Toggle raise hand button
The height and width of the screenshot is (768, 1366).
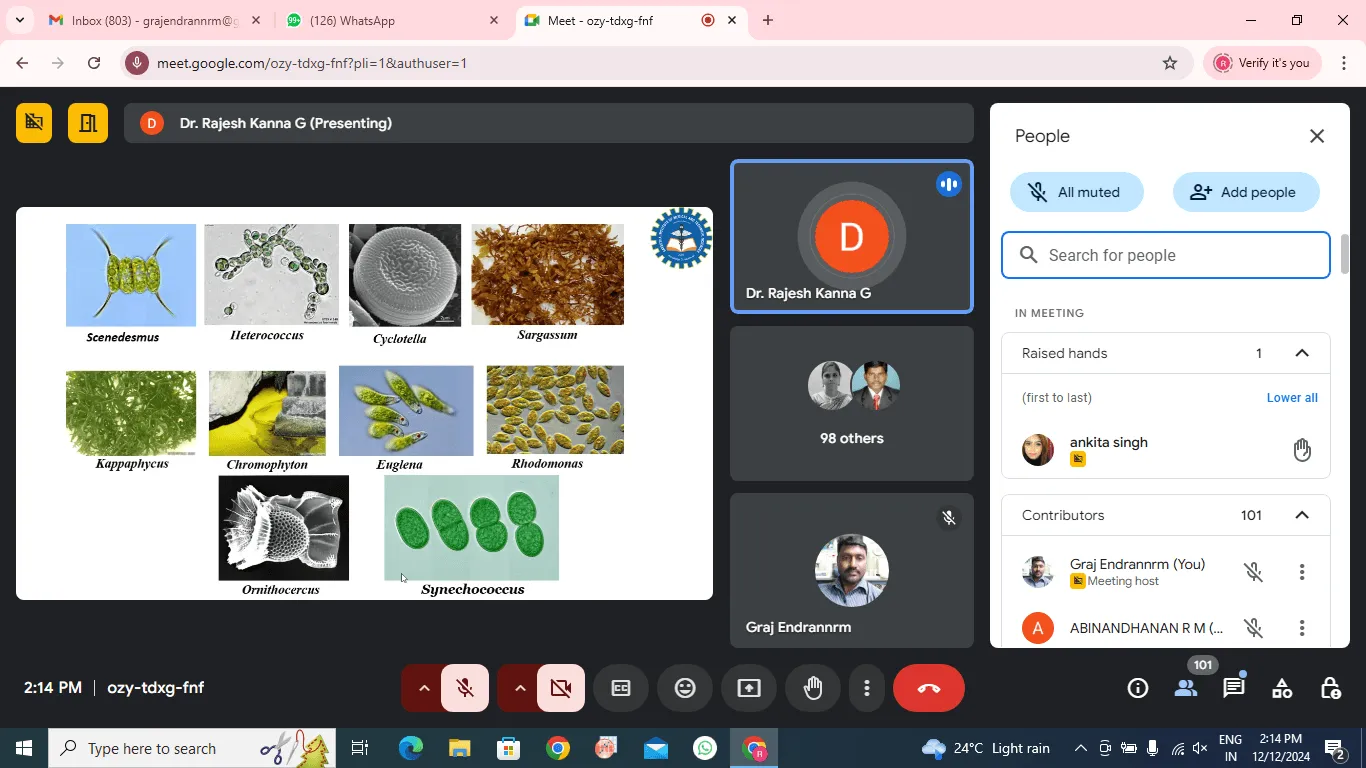click(813, 688)
